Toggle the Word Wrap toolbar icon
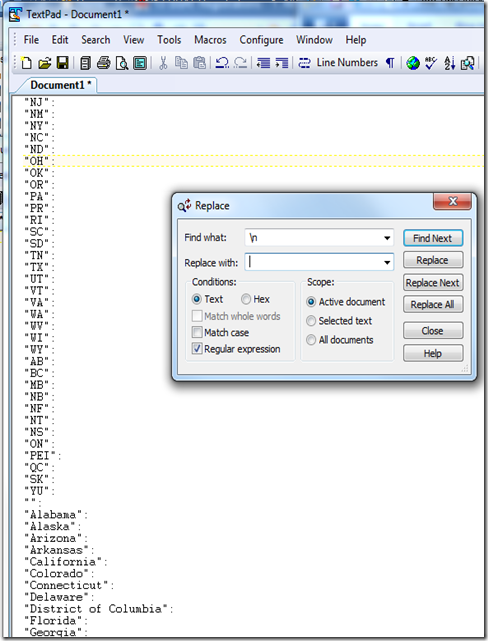This screenshot has height=641, width=488. click(304, 63)
